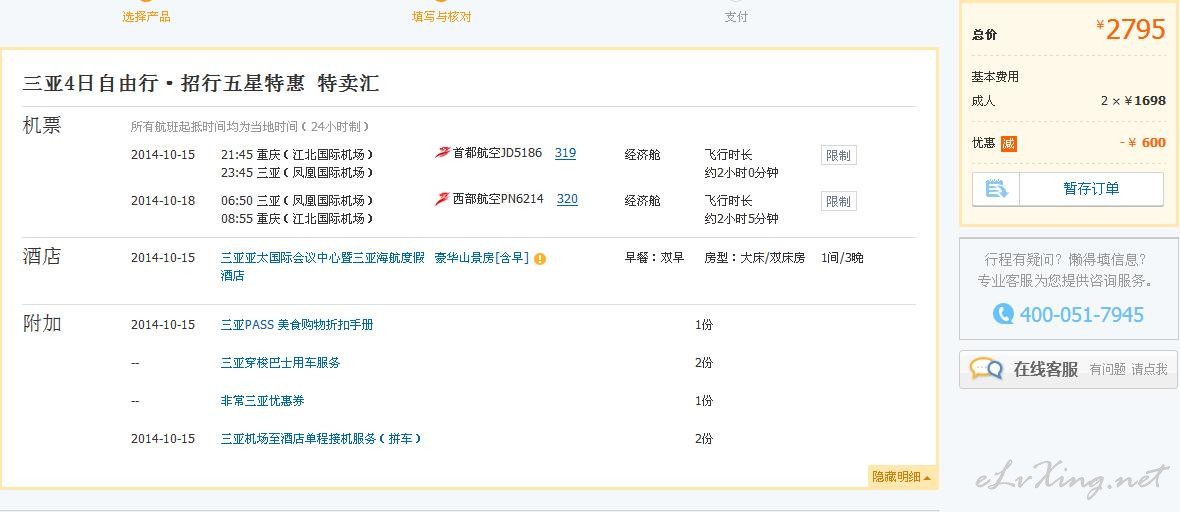Click the phone icon beside 400-051-7945
The image size is (1180, 512).
pyautogui.click(x=1003, y=315)
